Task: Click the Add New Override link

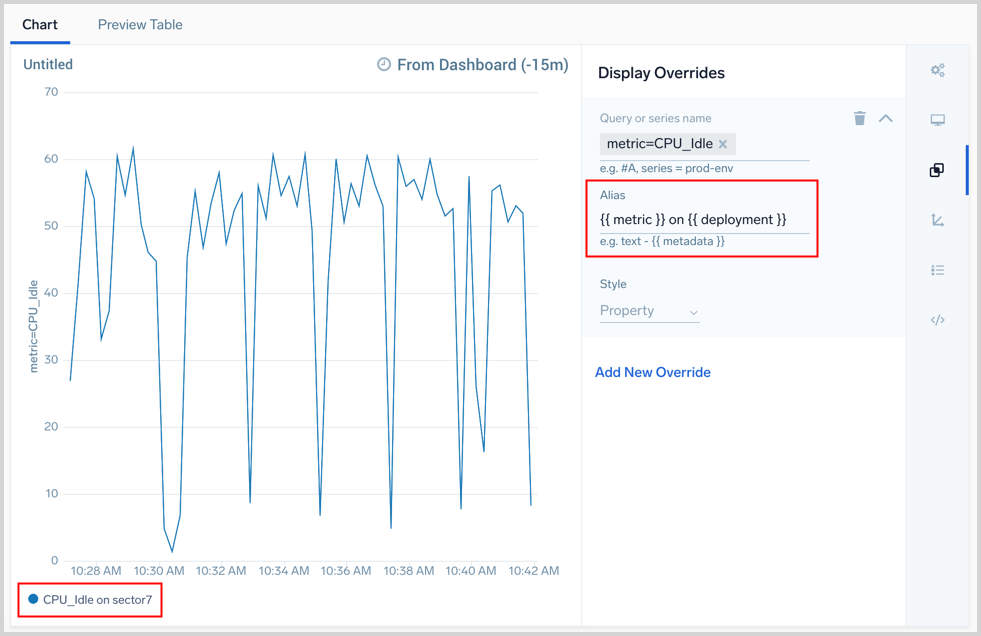Action: pyautogui.click(x=652, y=372)
